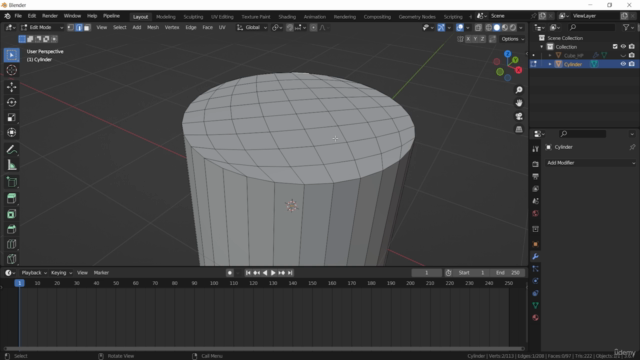Screen dimensions: 640x360
Task: Open the Global orientation dropdown
Action: pyautogui.click(x=252, y=27)
